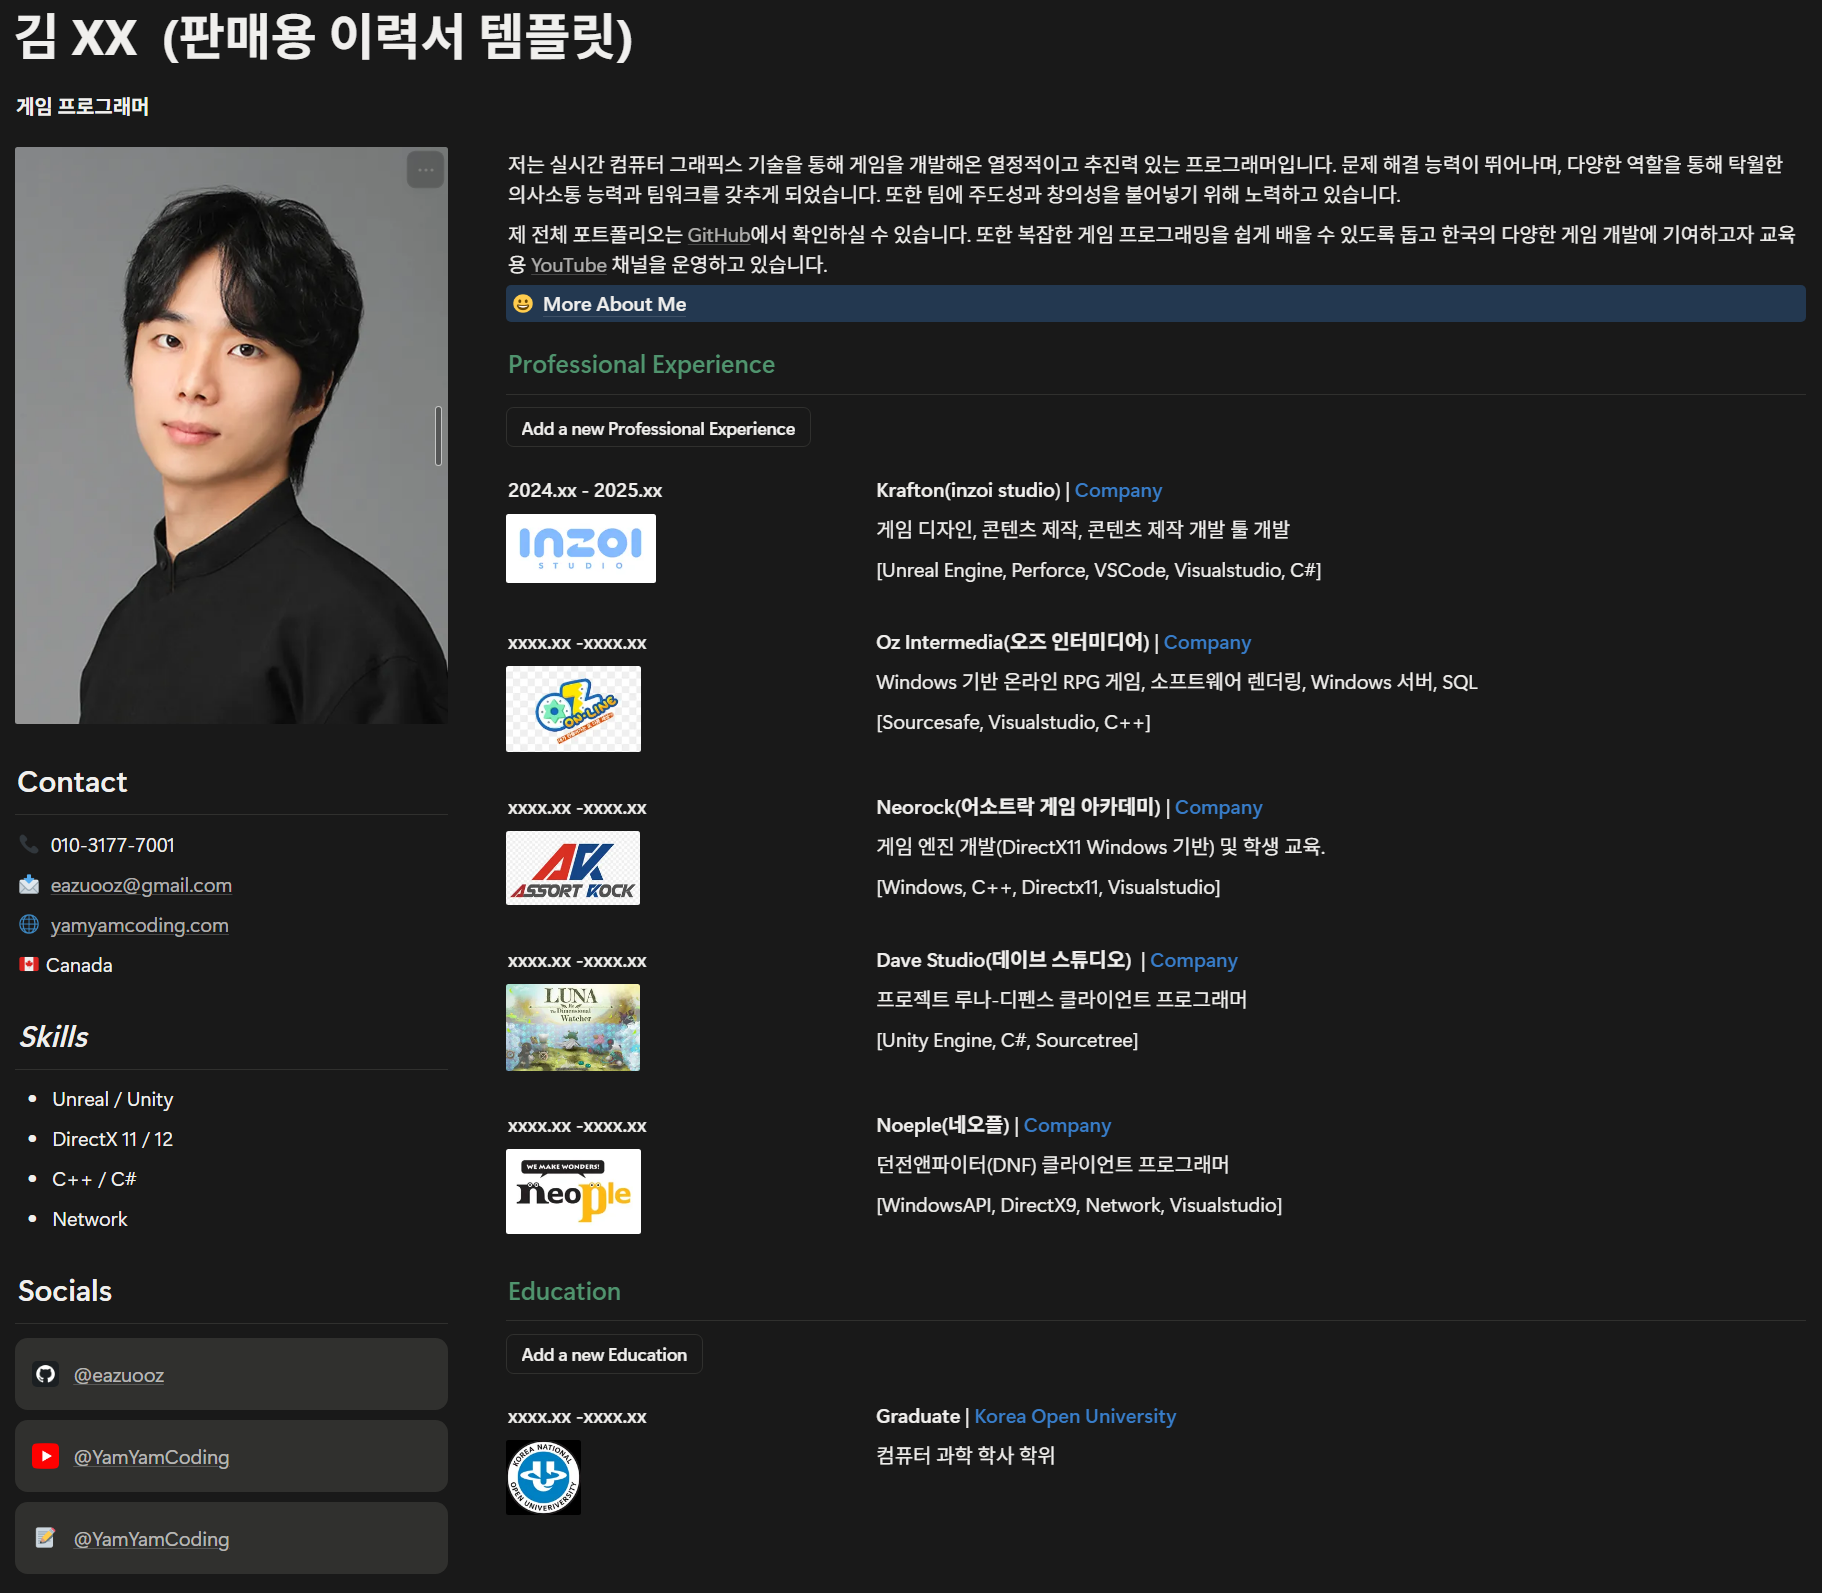The height and width of the screenshot is (1593, 1822).
Task: Click the Canada flag icon
Action: click(x=29, y=965)
